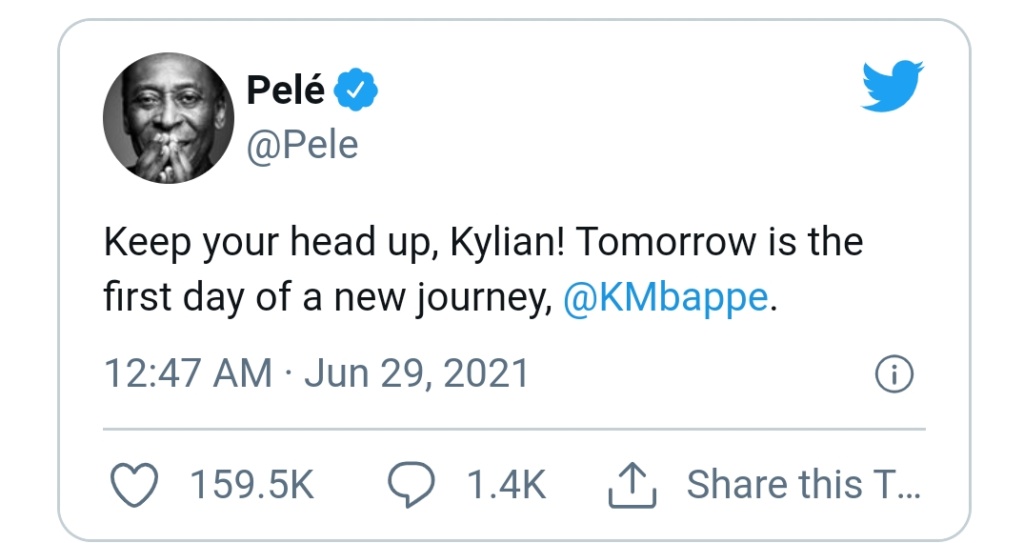
Task: Click the display name Pelé
Action: pos(285,91)
